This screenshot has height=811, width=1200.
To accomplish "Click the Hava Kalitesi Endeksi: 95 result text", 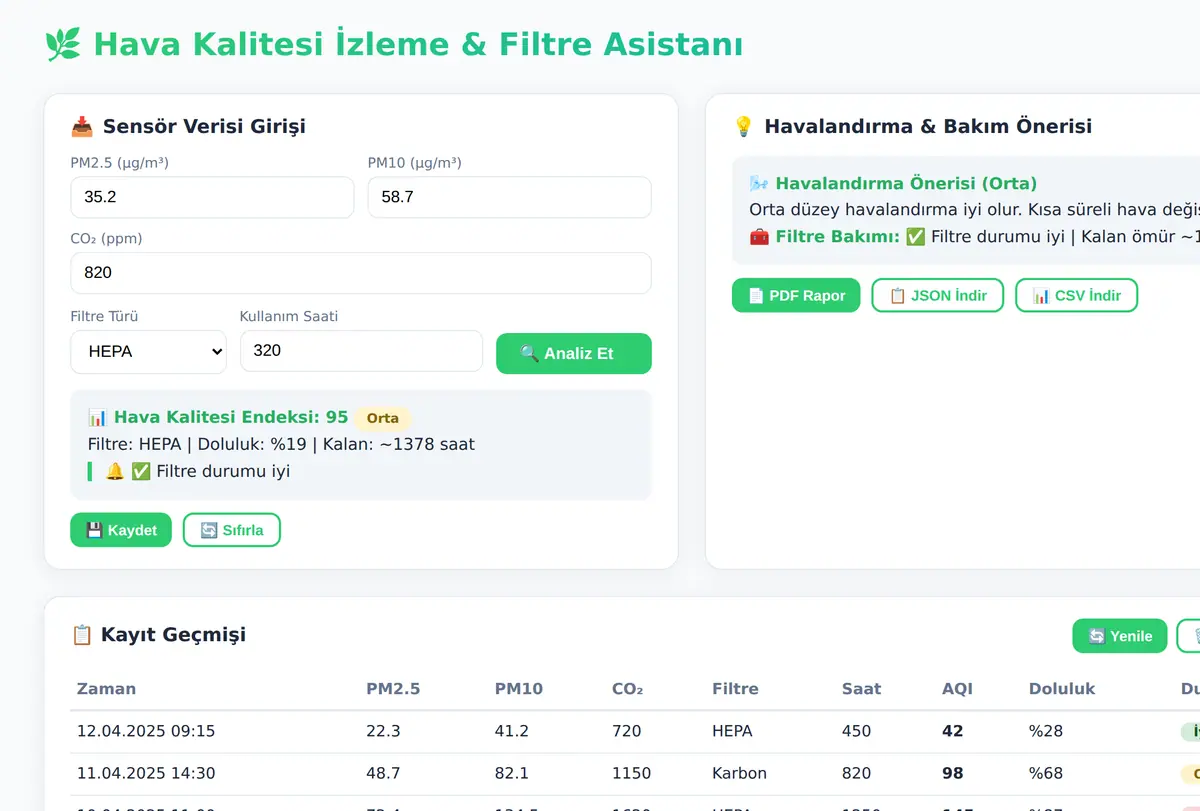I will pos(231,417).
